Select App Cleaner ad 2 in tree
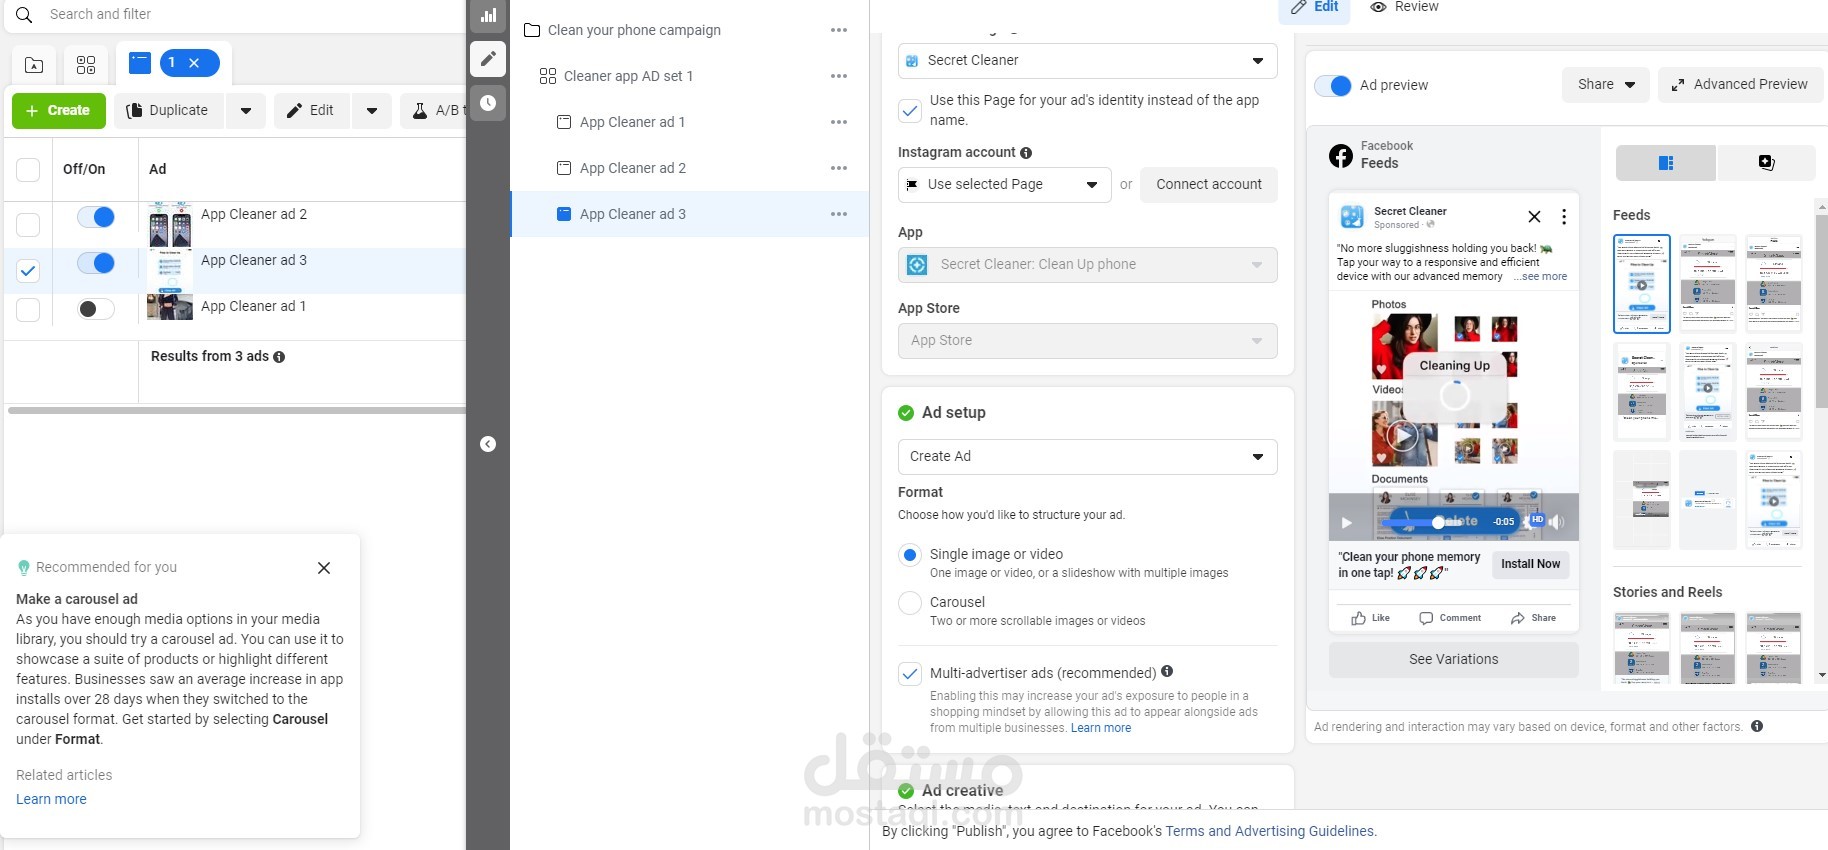The height and width of the screenshot is (850, 1828). point(632,168)
